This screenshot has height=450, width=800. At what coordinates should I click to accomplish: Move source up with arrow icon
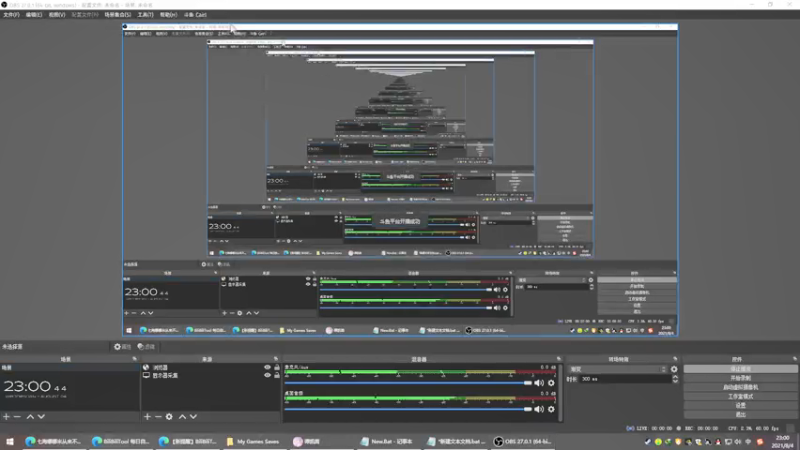[x=182, y=417]
